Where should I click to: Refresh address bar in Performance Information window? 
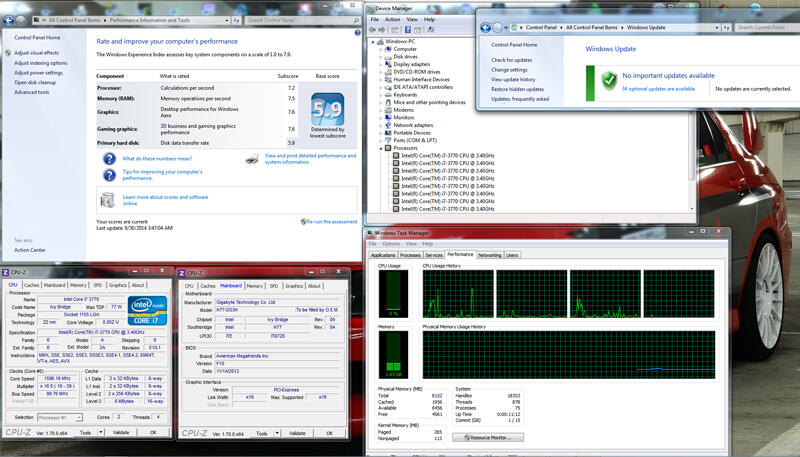(x=237, y=20)
